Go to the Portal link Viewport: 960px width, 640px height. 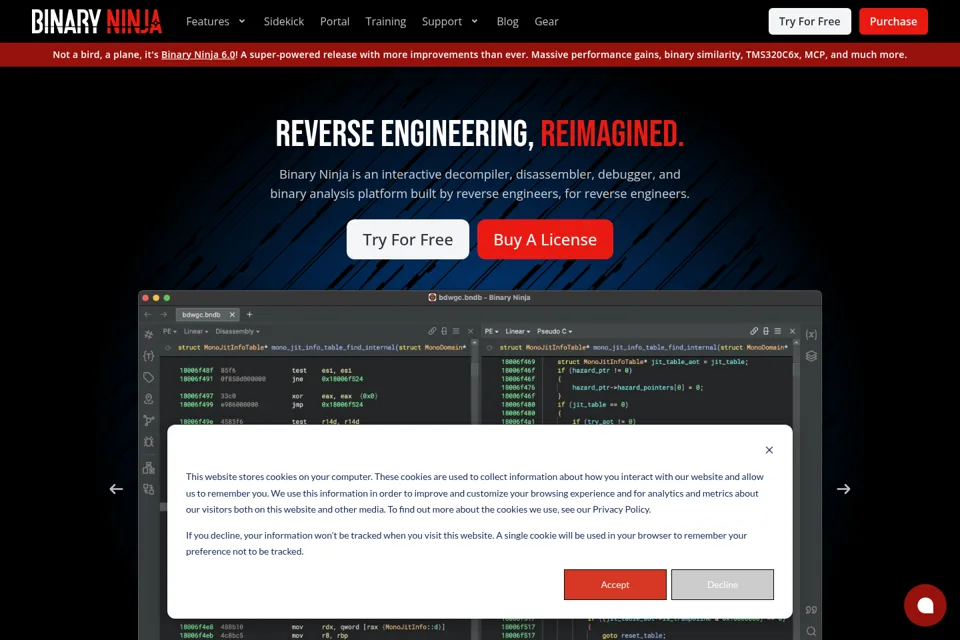click(334, 21)
